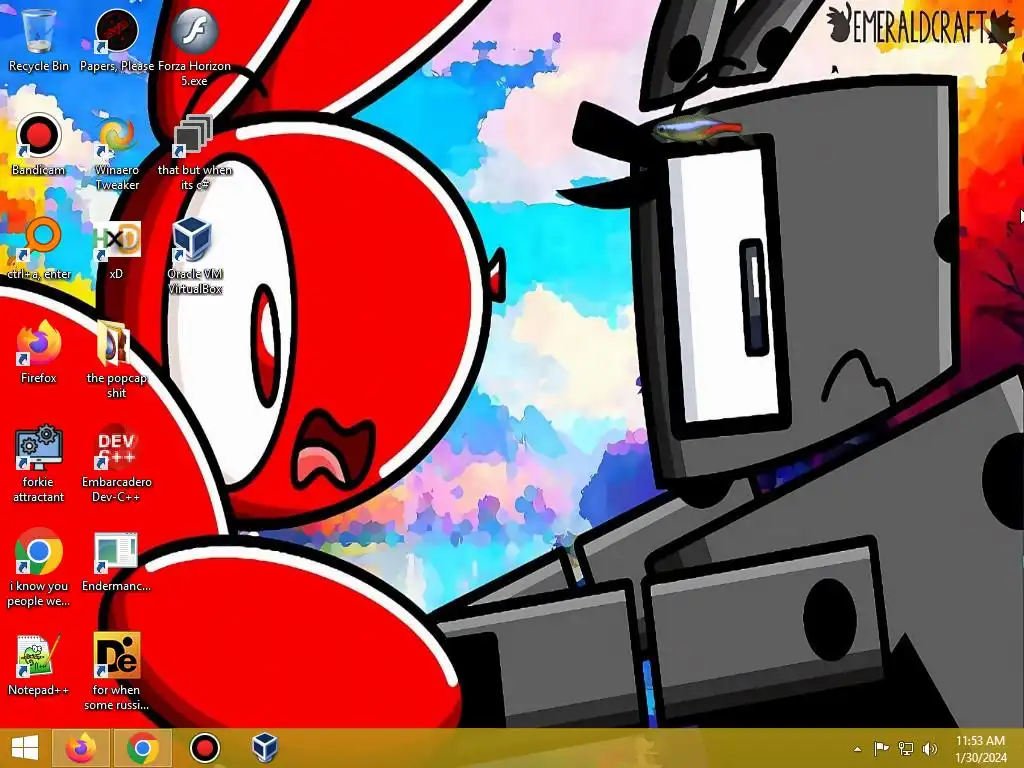The width and height of the screenshot is (1024, 768).
Task: Open the taskbar clock showing 11:53 AM
Action: 981,749
